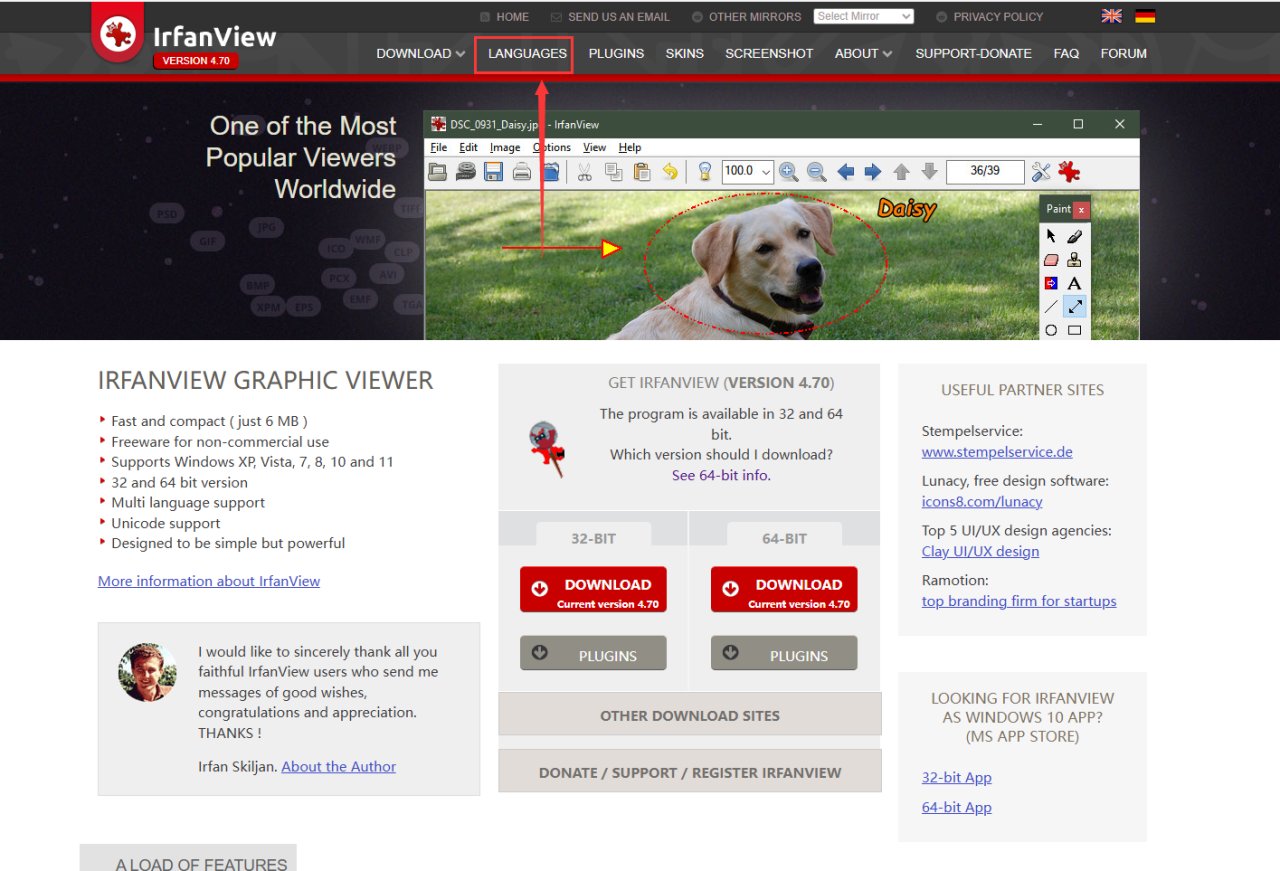Open the PRIVACY POLICY link

[989, 17]
